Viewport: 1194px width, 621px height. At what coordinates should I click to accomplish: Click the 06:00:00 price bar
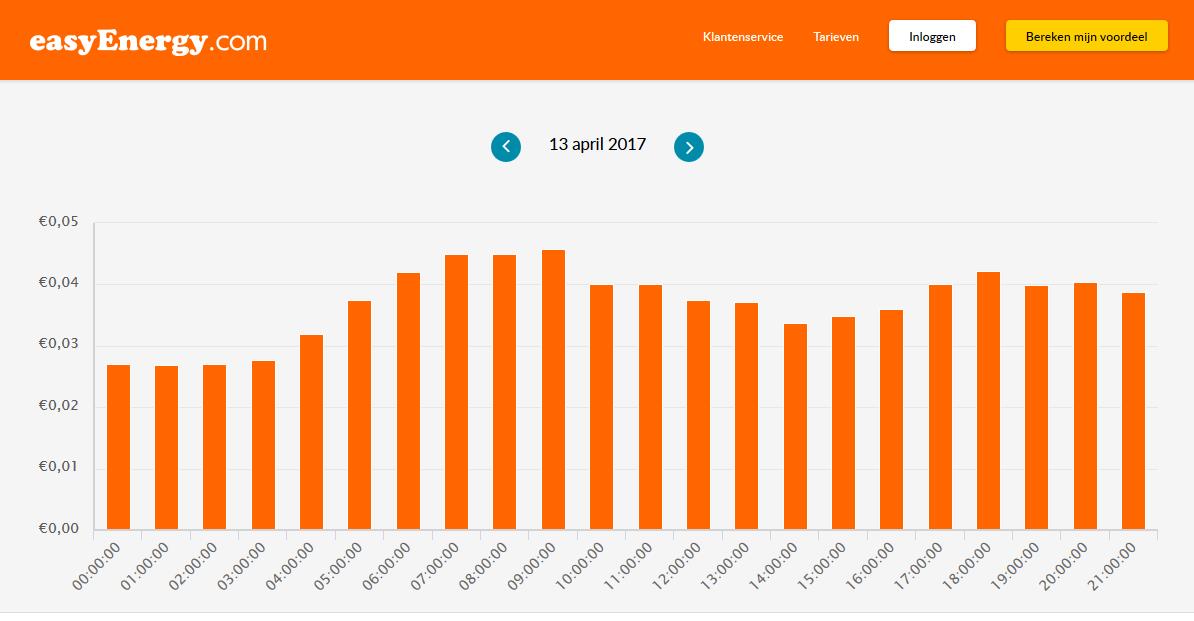point(408,401)
